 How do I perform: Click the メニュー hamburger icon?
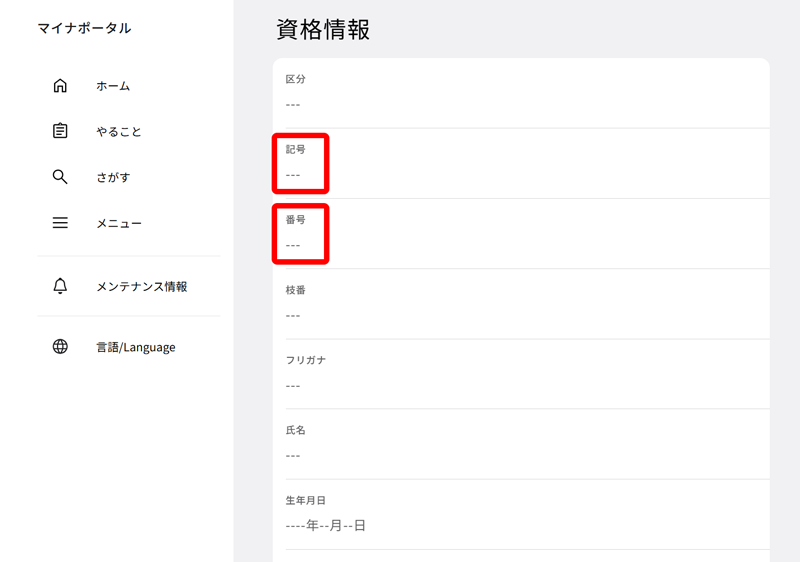[60, 223]
